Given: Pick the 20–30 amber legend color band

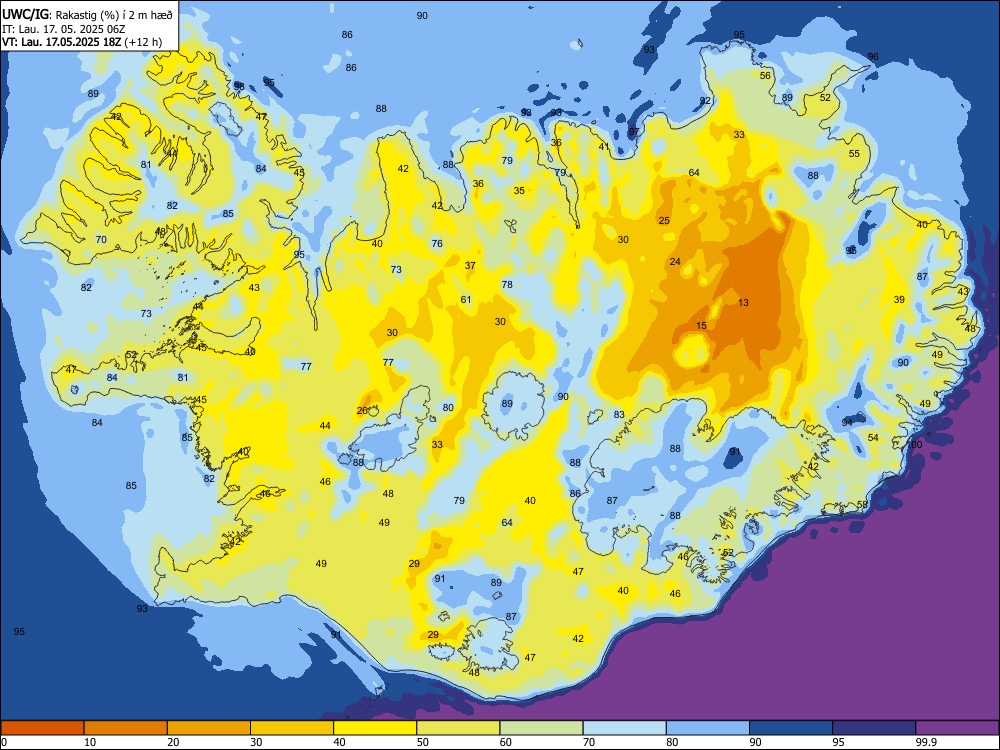Looking at the screenshot, I should click(209, 728).
